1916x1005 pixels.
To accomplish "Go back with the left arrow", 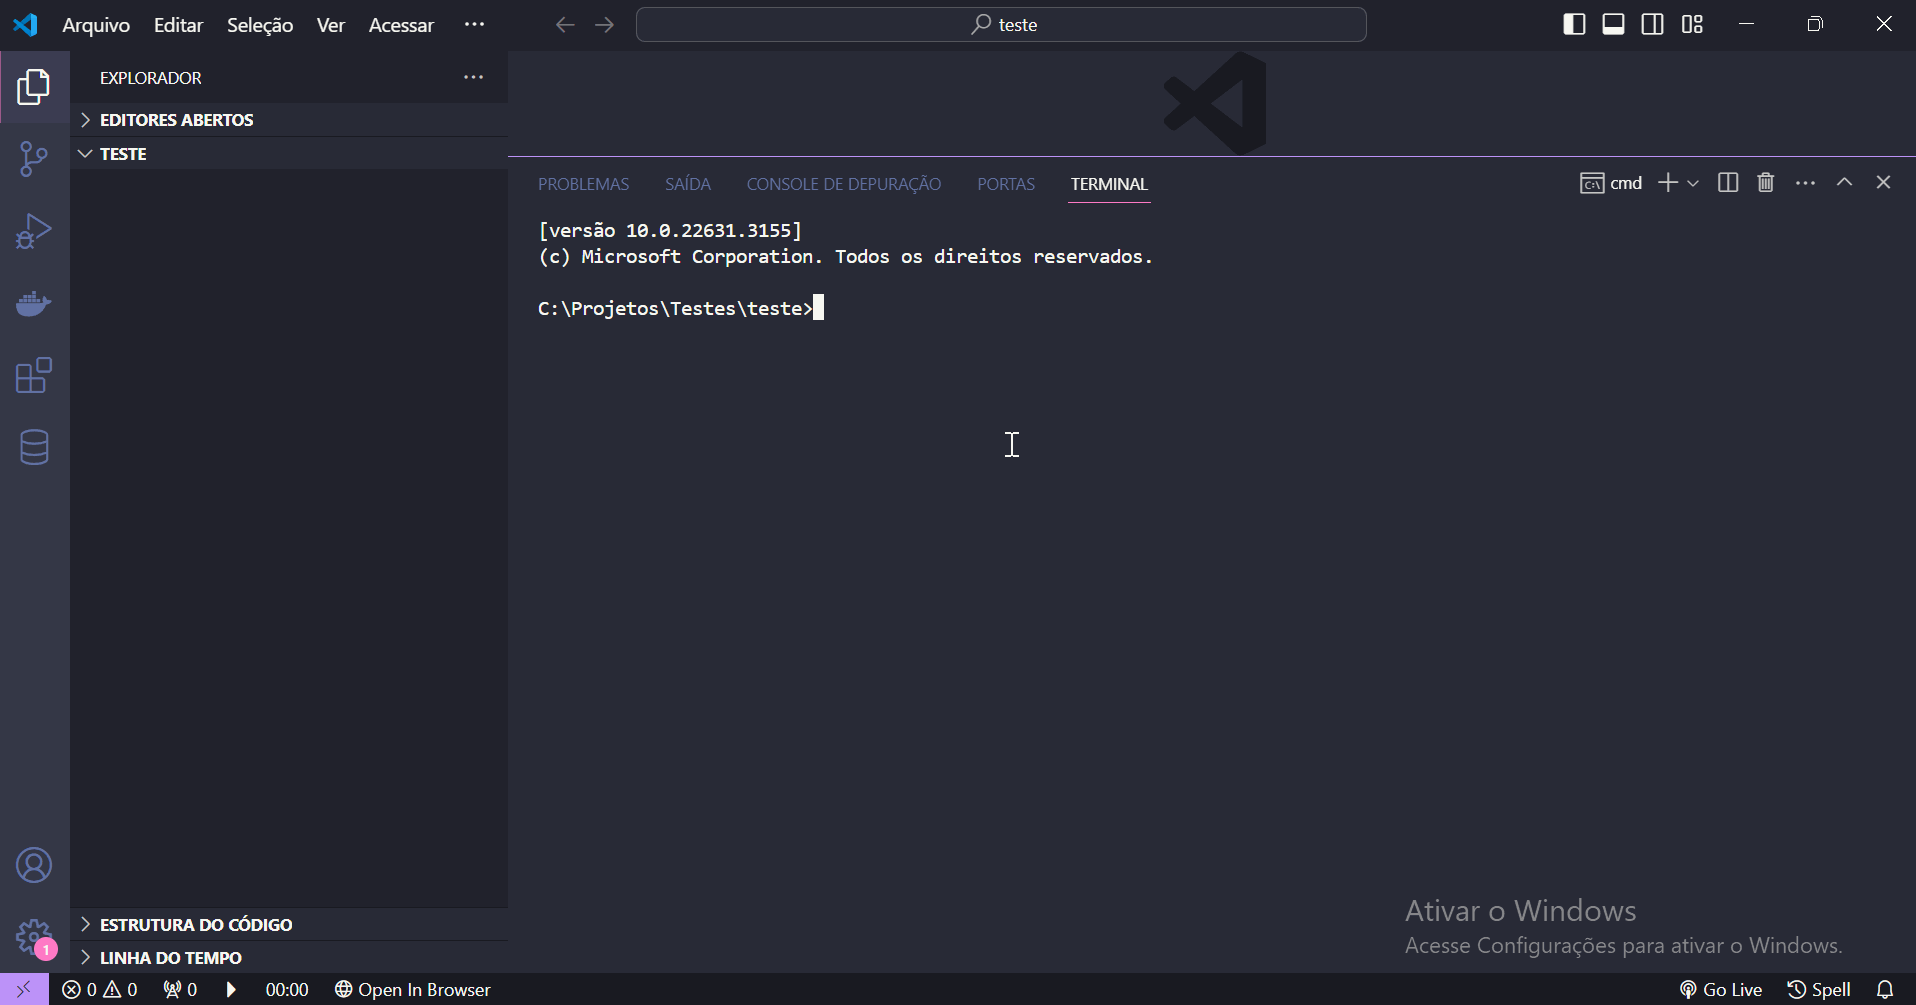I will pyautogui.click(x=565, y=25).
